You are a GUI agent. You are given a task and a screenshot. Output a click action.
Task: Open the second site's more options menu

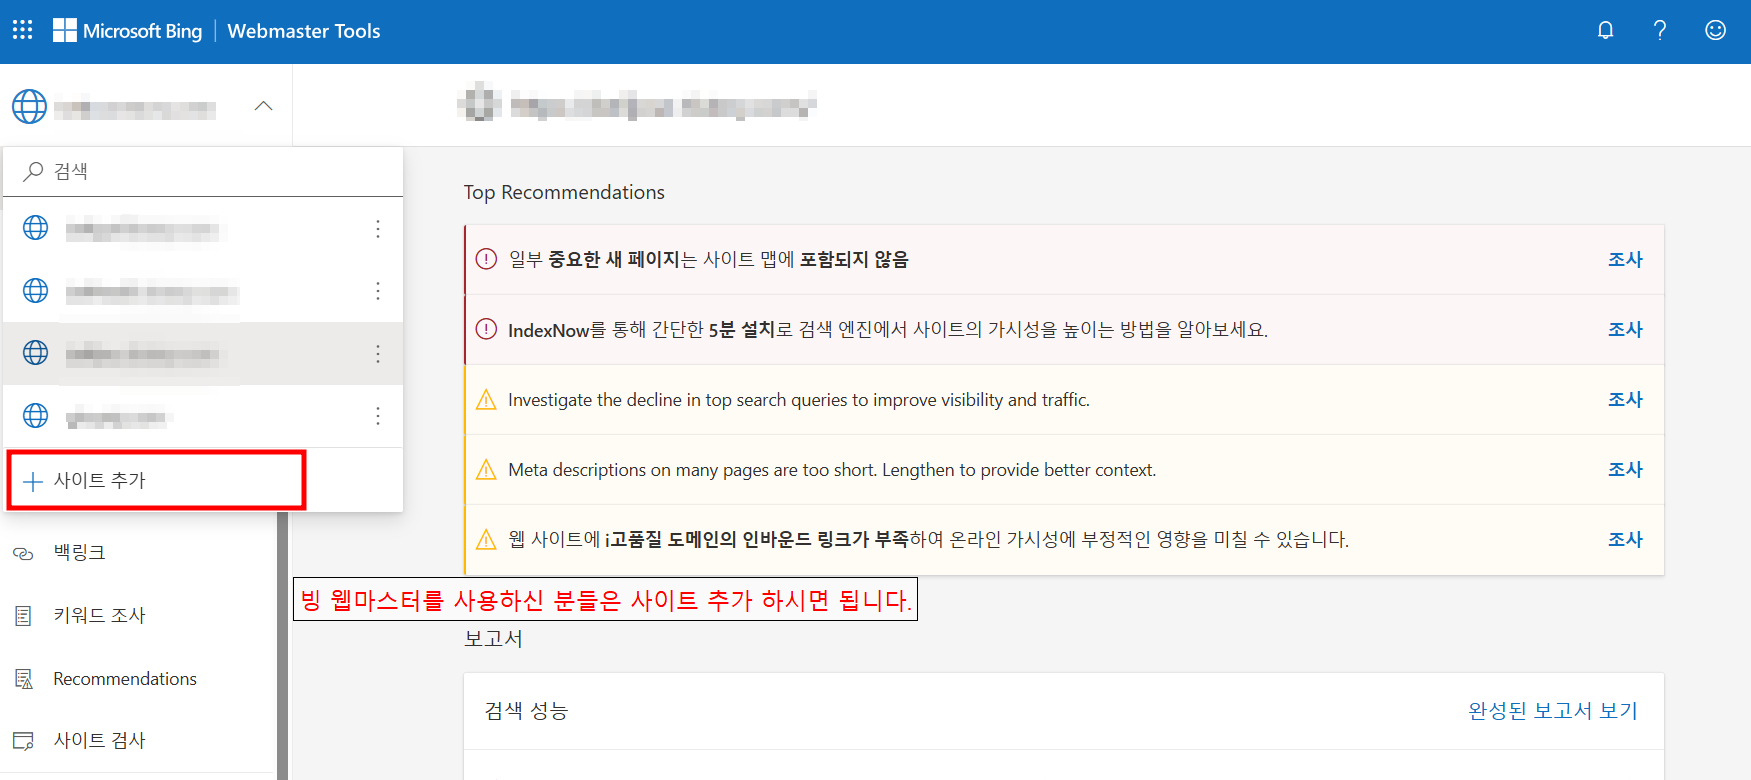(378, 291)
